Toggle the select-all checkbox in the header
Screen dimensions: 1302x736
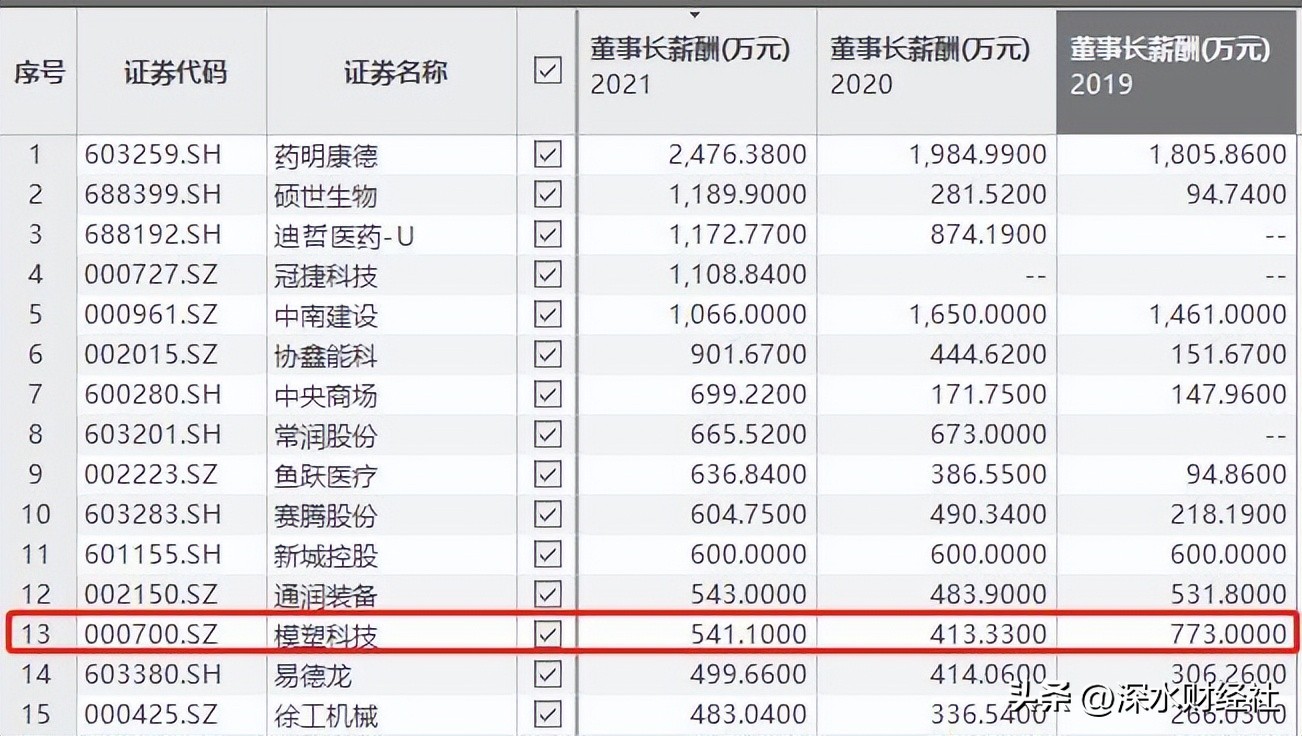pos(547,71)
